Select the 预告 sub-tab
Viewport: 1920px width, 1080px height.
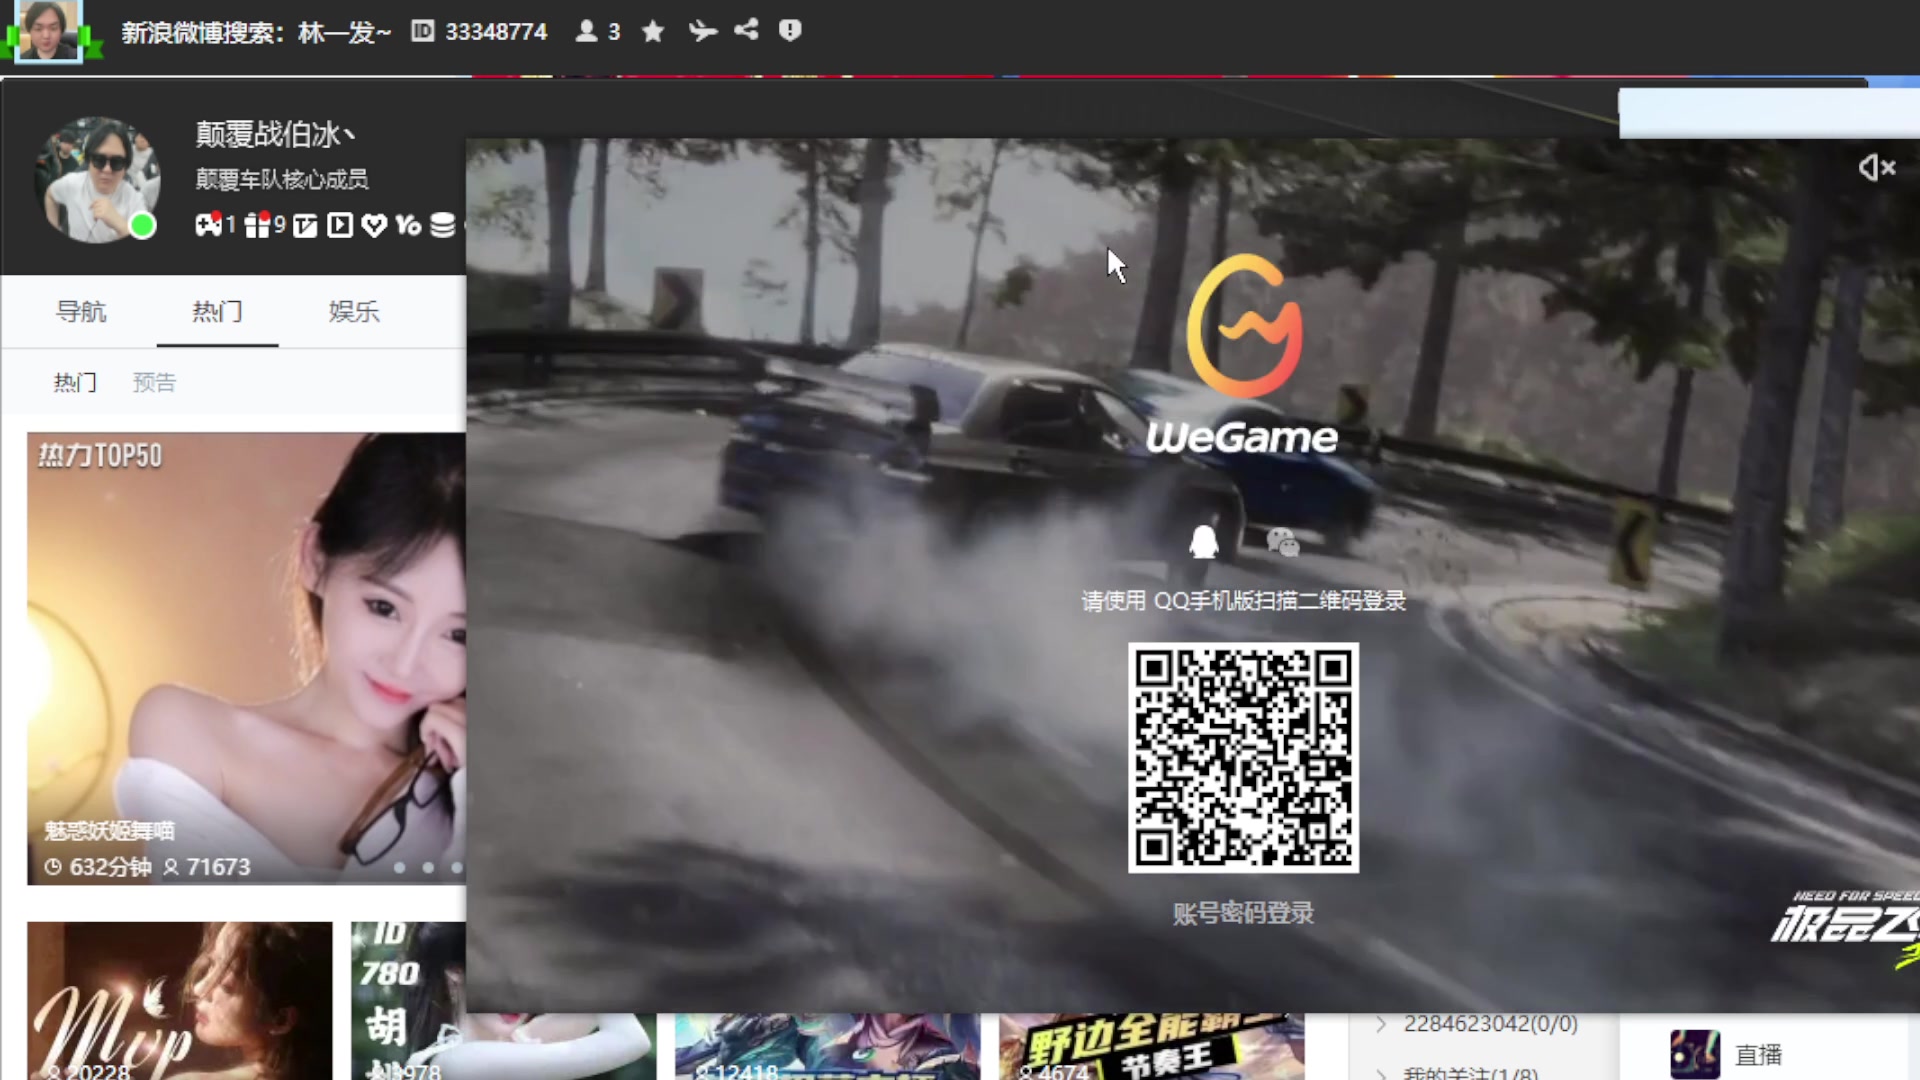154,382
